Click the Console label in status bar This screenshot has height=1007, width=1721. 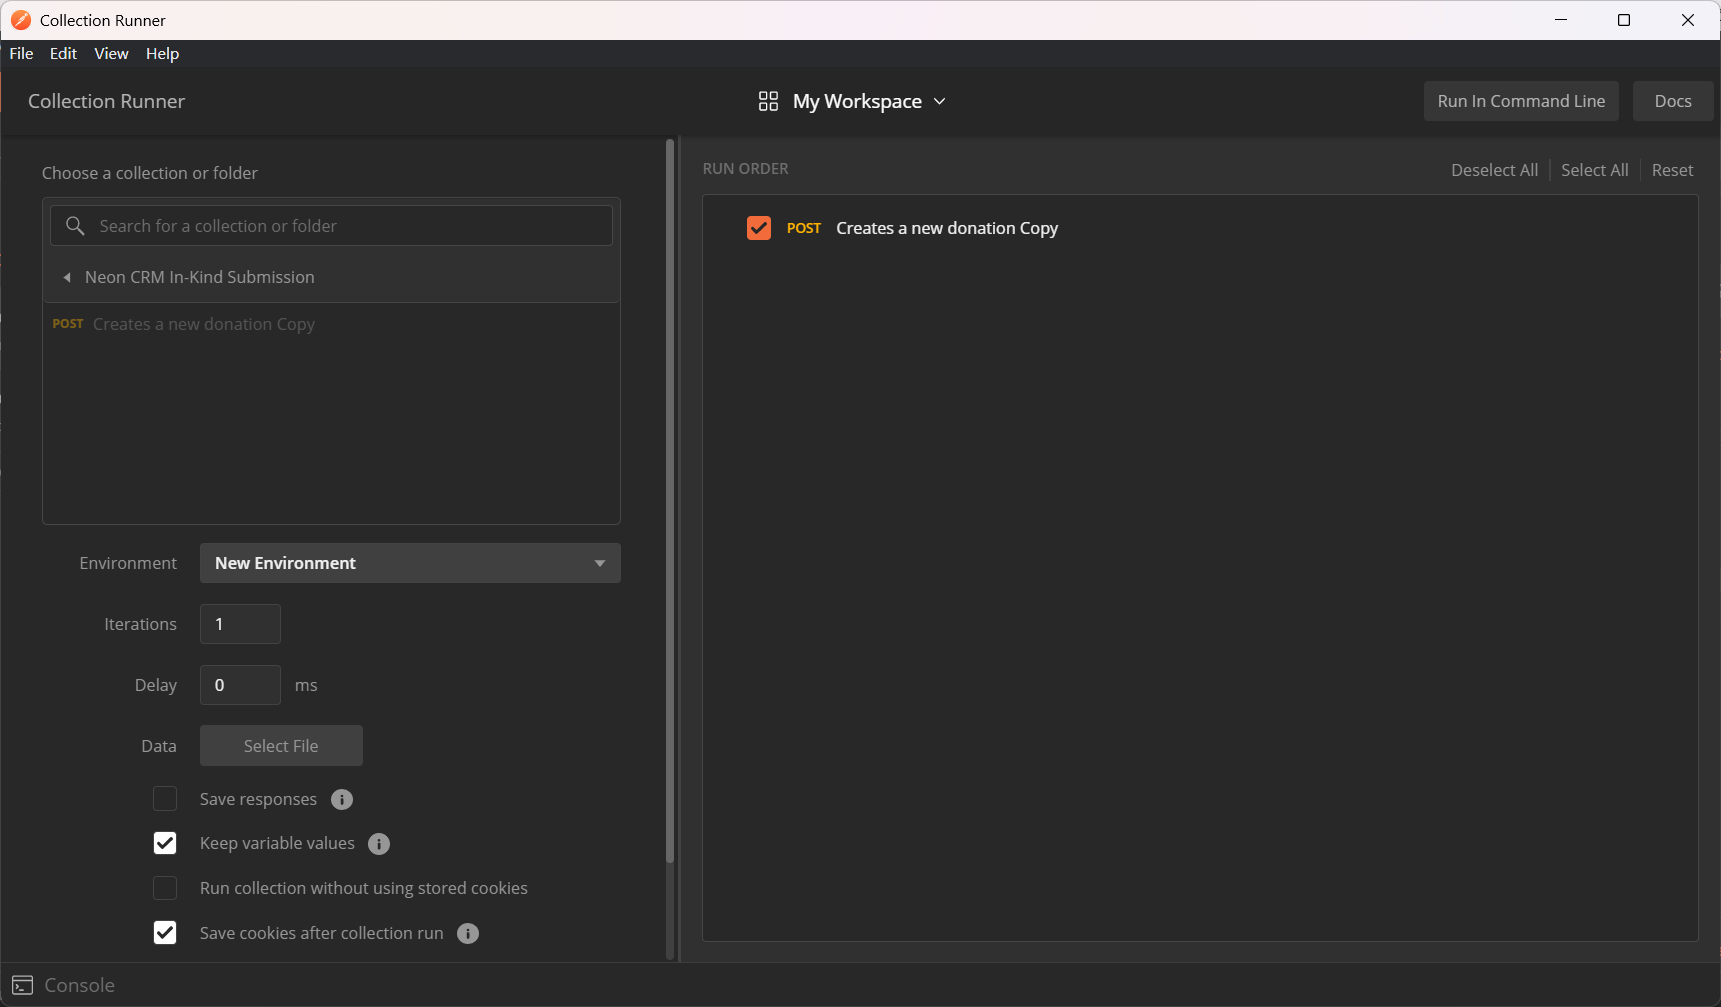tap(80, 985)
